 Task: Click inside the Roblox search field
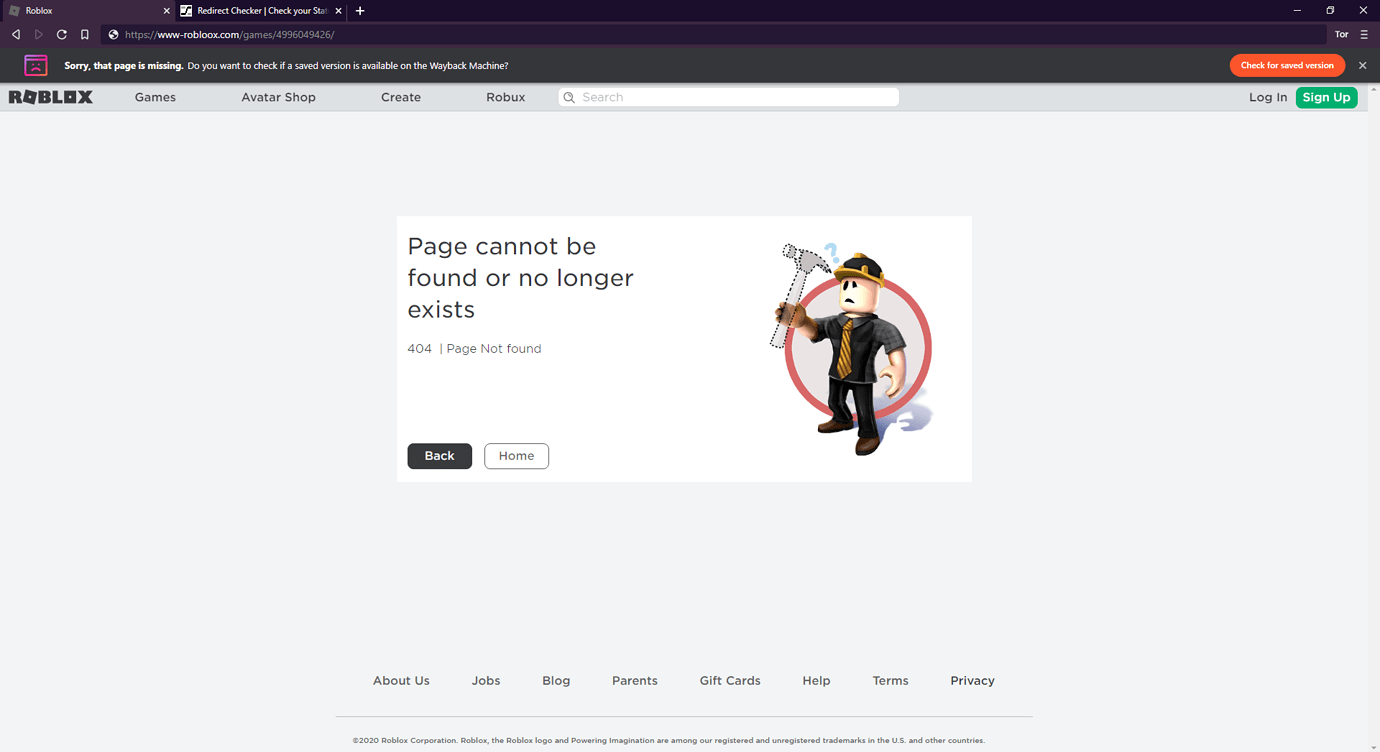pos(728,97)
